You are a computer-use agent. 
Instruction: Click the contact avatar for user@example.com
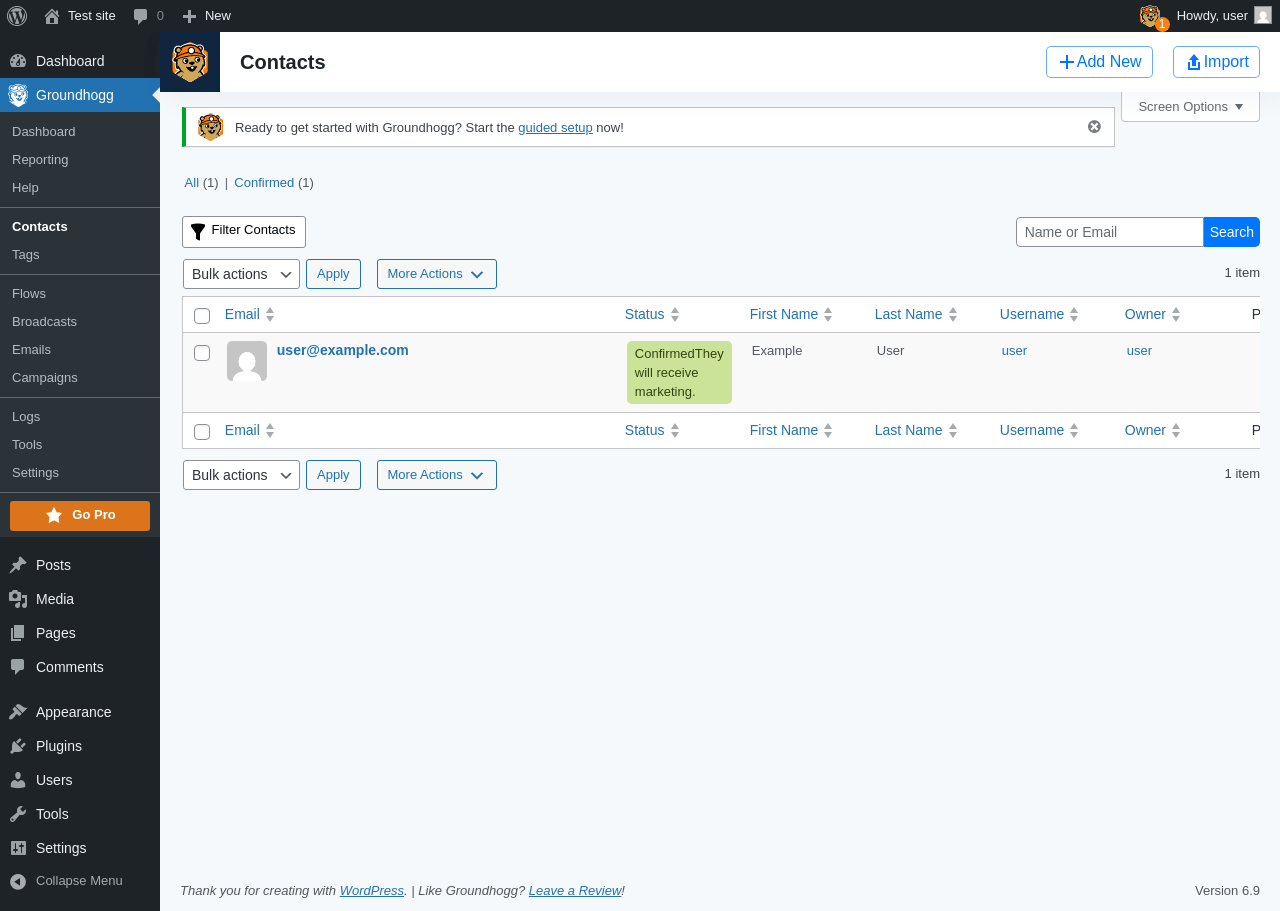(247, 361)
